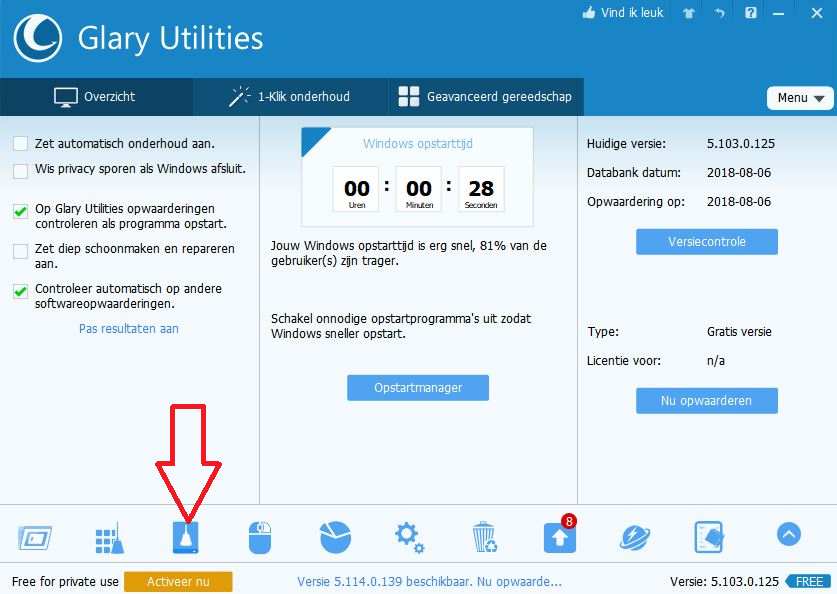Click the 'Databank datum' value 2018-08-06
This screenshot has height=594, width=837.
pos(739,172)
